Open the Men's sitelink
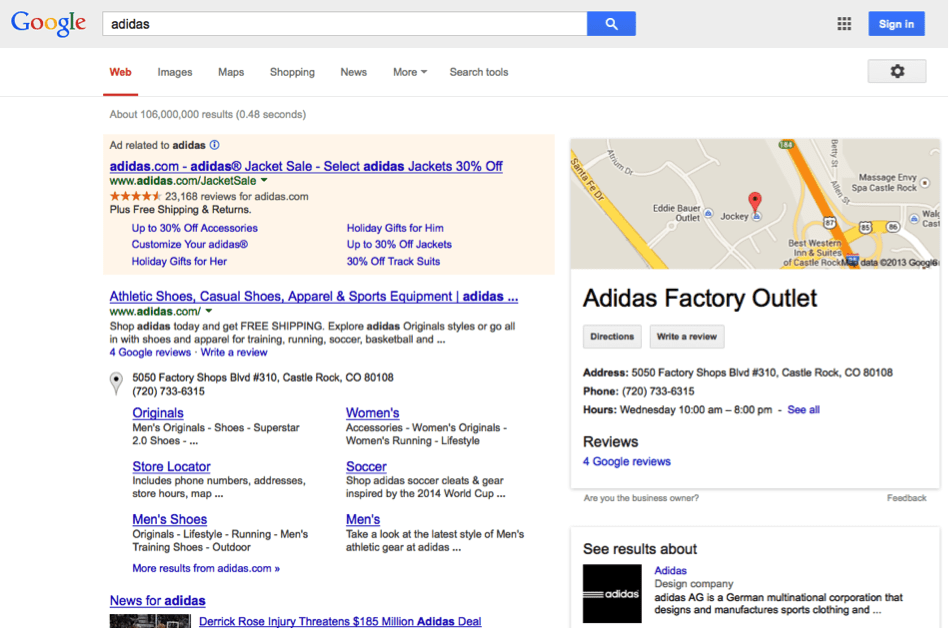949x629 pixels. 363,519
